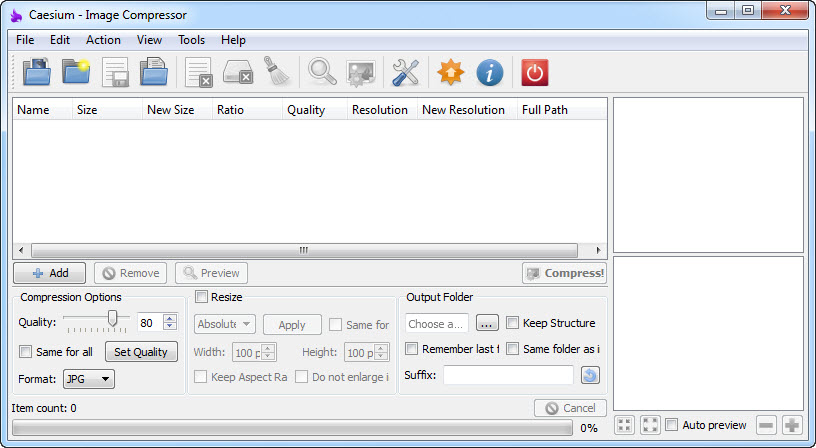Viewport: 816px width, 448px height.
Task: Tick the Do not enlarge images box
Action: [301, 377]
